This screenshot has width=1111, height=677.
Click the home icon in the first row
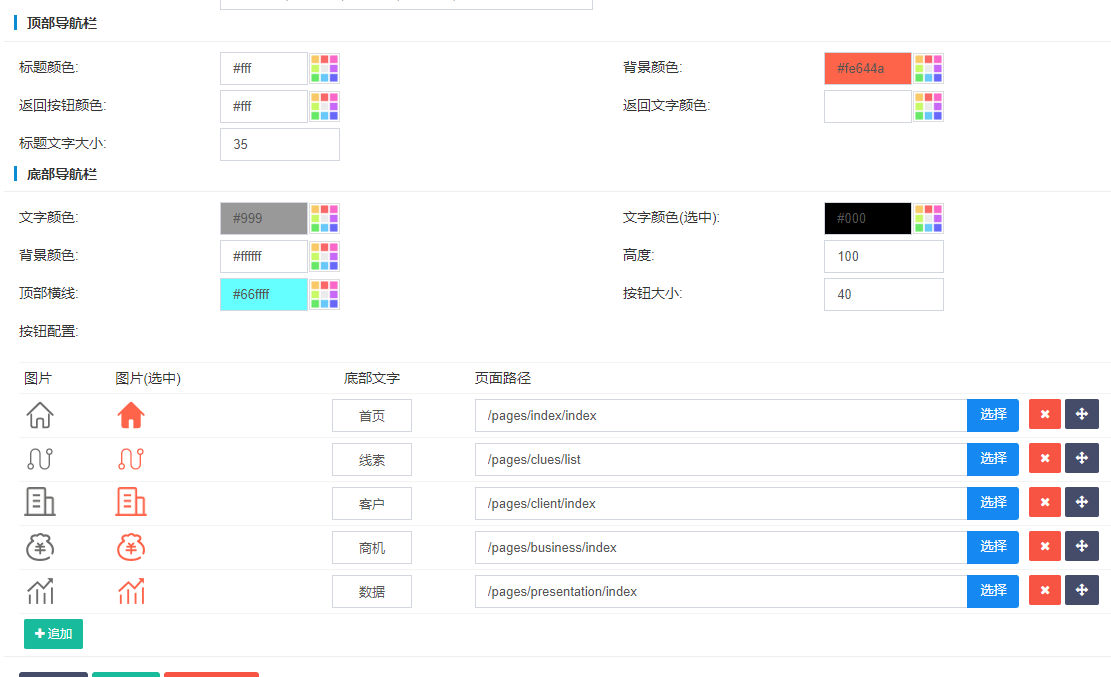coord(39,414)
